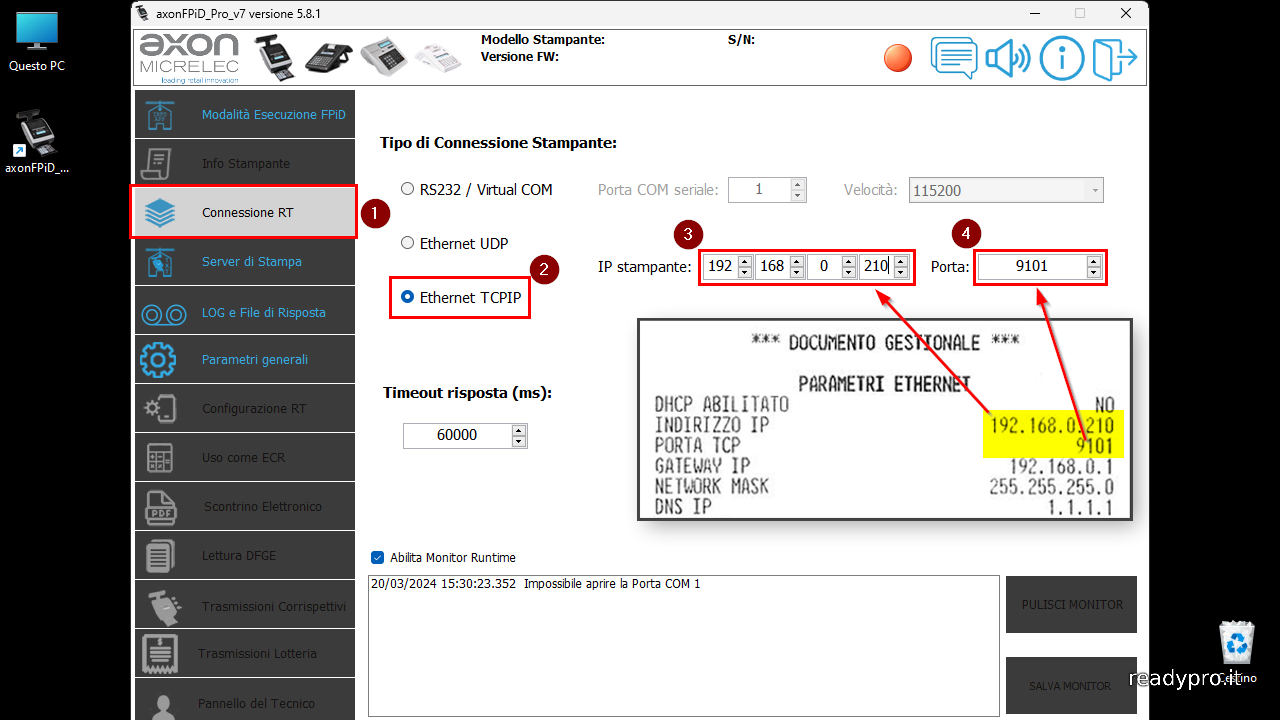The width and height of the screenshot is (1280, 720).
Task: Increment the first IP octet spinner
Action: pyautogui.click(x=744, y=261)
